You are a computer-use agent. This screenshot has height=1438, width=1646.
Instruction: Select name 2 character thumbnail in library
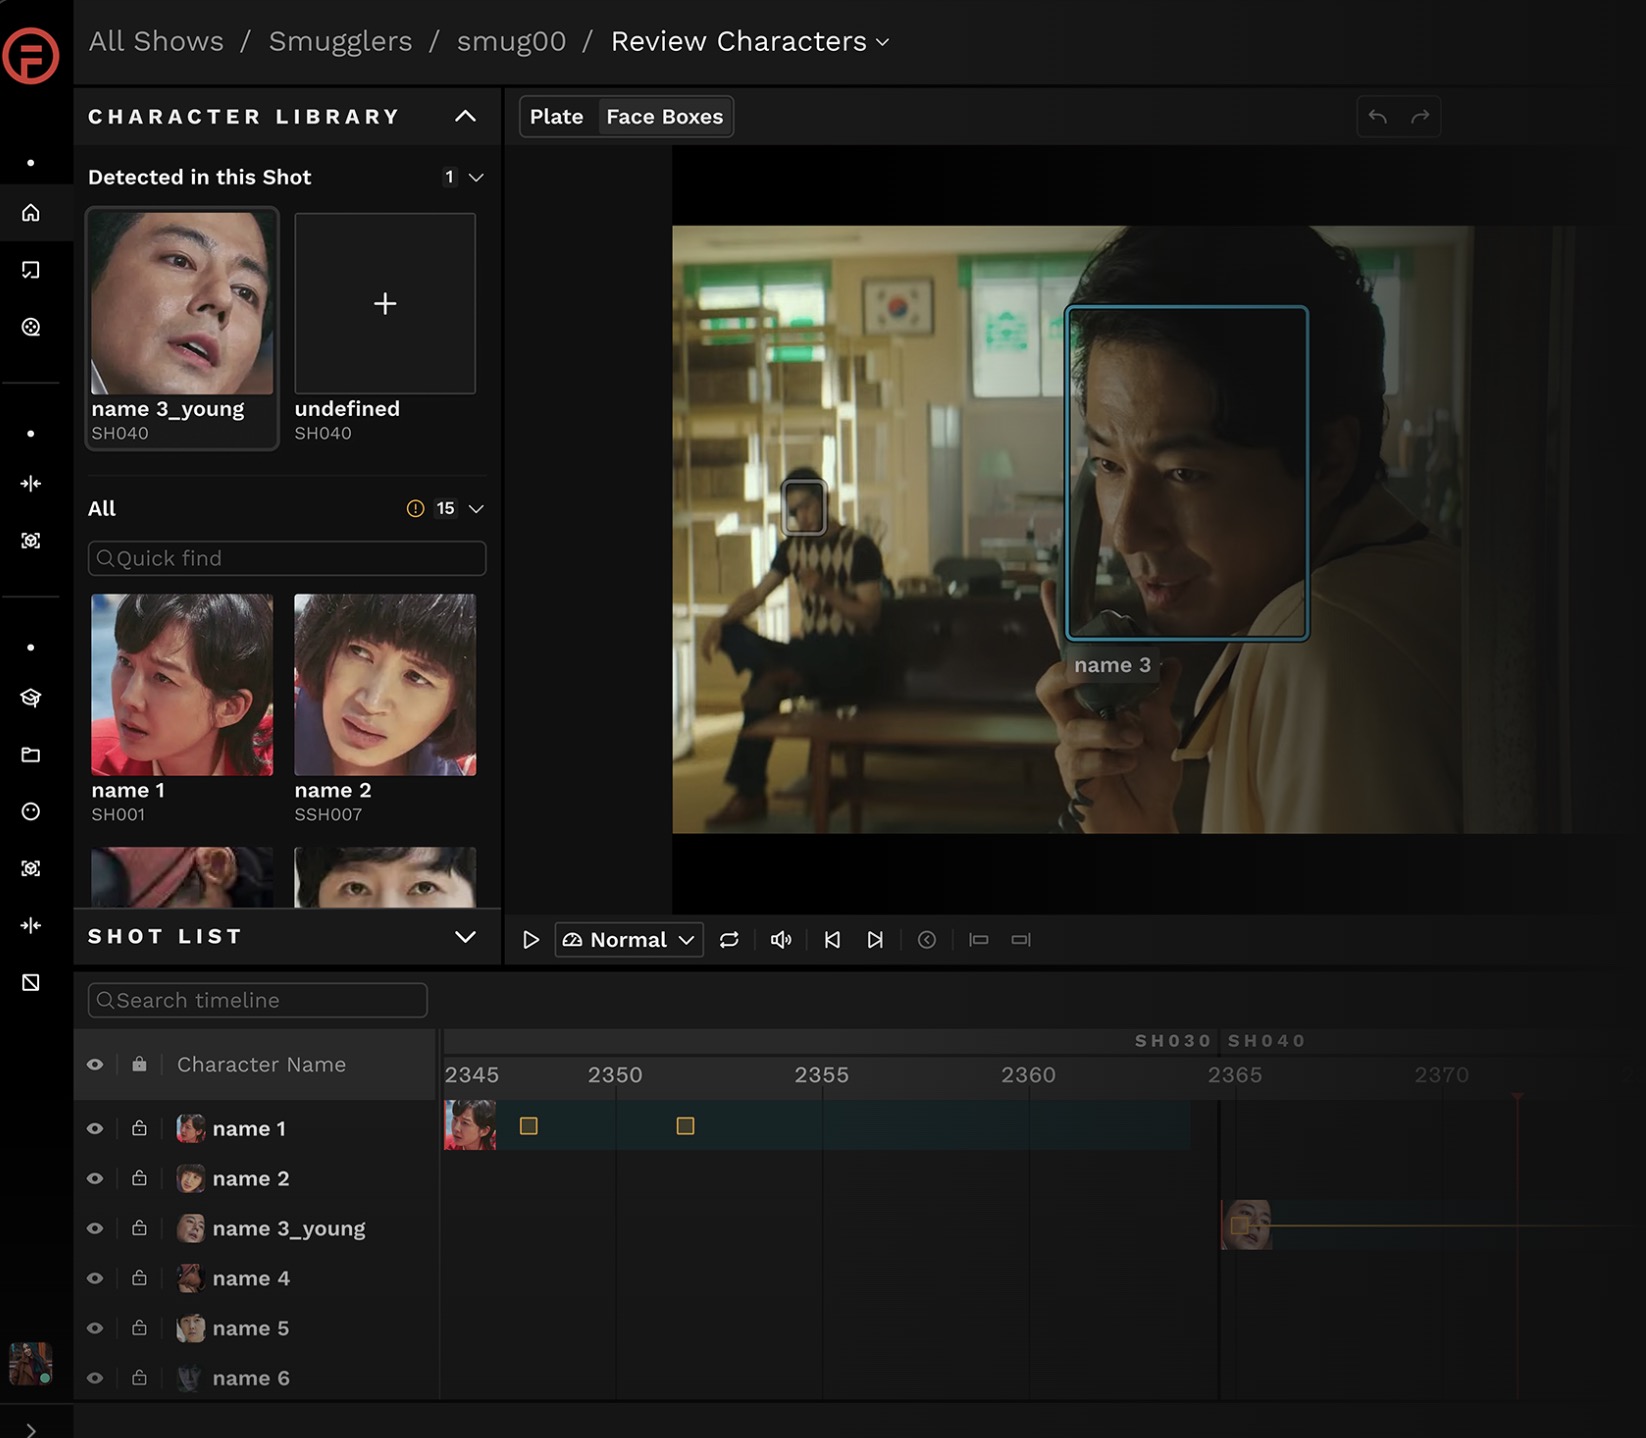[385, 685]
